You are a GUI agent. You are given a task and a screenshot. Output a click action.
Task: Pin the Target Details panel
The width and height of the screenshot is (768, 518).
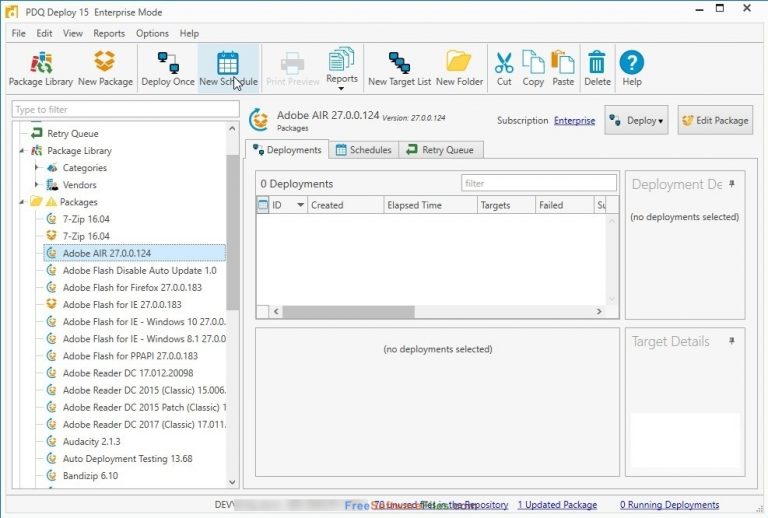732,341
